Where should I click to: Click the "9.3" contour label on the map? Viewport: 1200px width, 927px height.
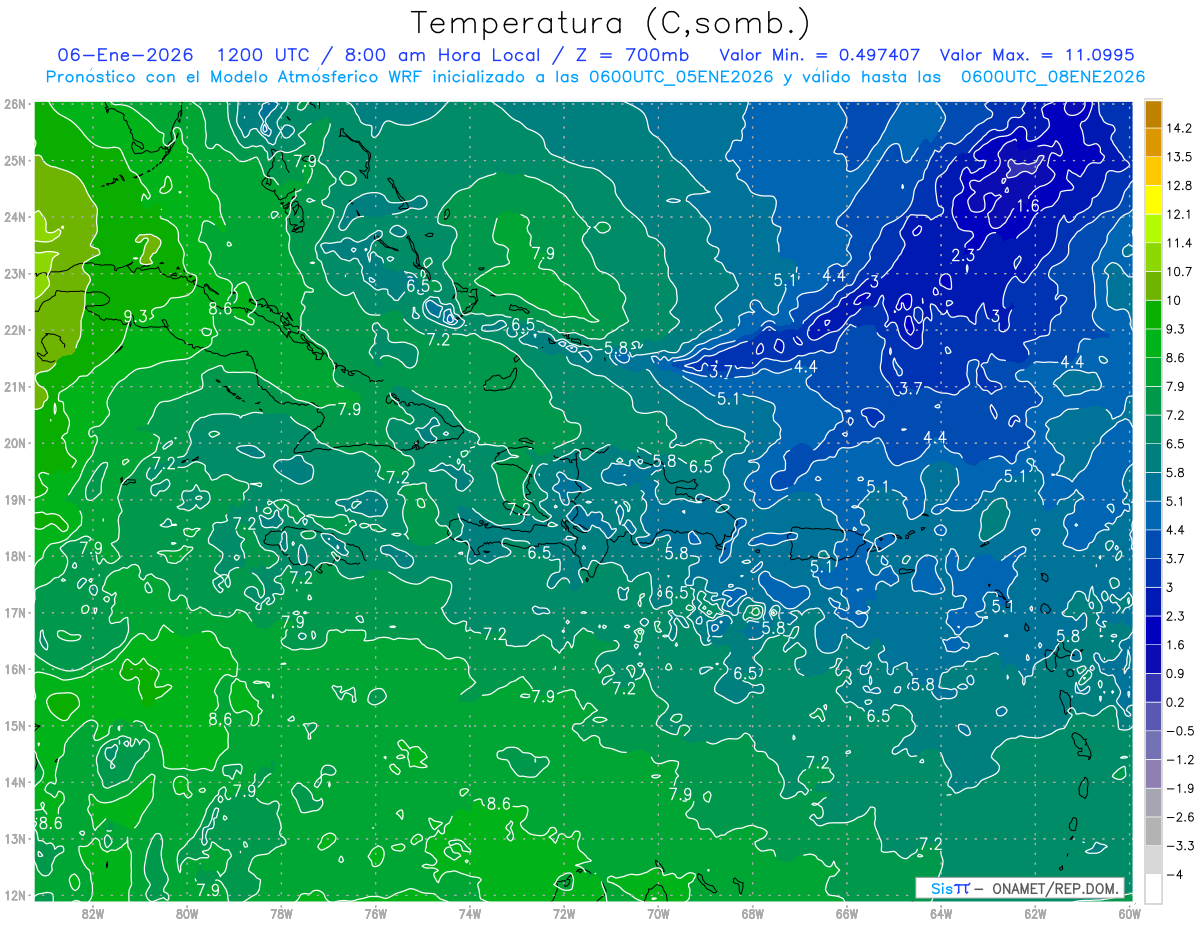point(137,317)
